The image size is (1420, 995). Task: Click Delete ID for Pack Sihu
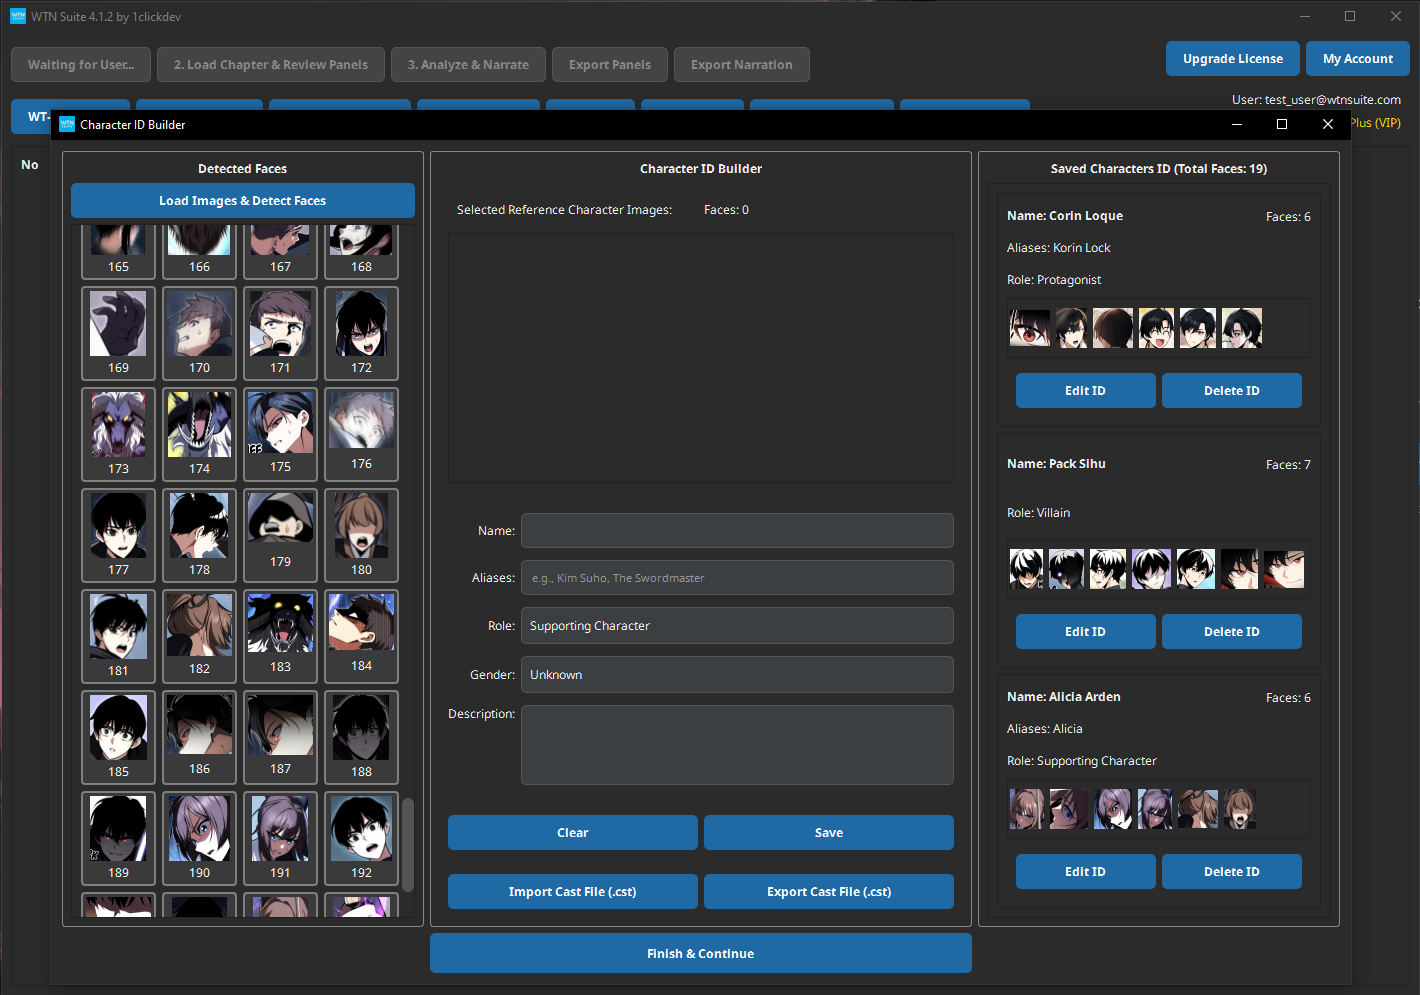coord(1231,631)
